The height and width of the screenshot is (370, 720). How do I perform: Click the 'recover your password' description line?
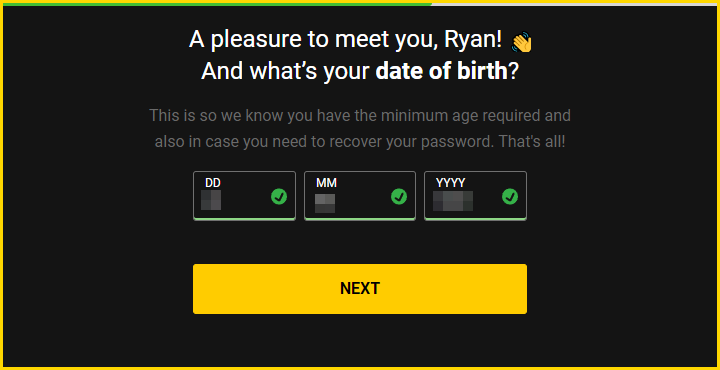pos(360,142)
